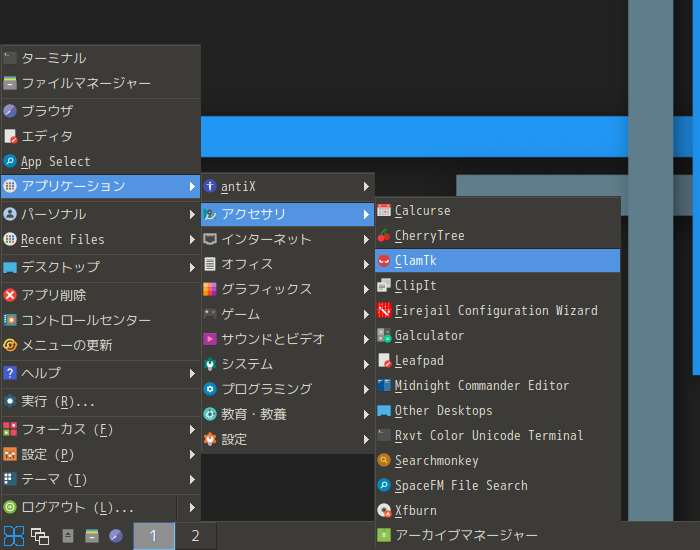Viewport: 700px width, 550px height.
Task: Click the アーカイブマネージャー icon
Action: 384,535
